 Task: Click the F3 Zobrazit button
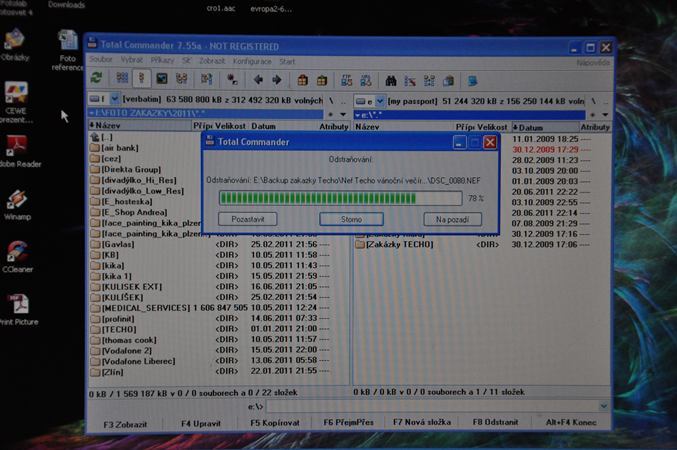click(x=125, y=425)
